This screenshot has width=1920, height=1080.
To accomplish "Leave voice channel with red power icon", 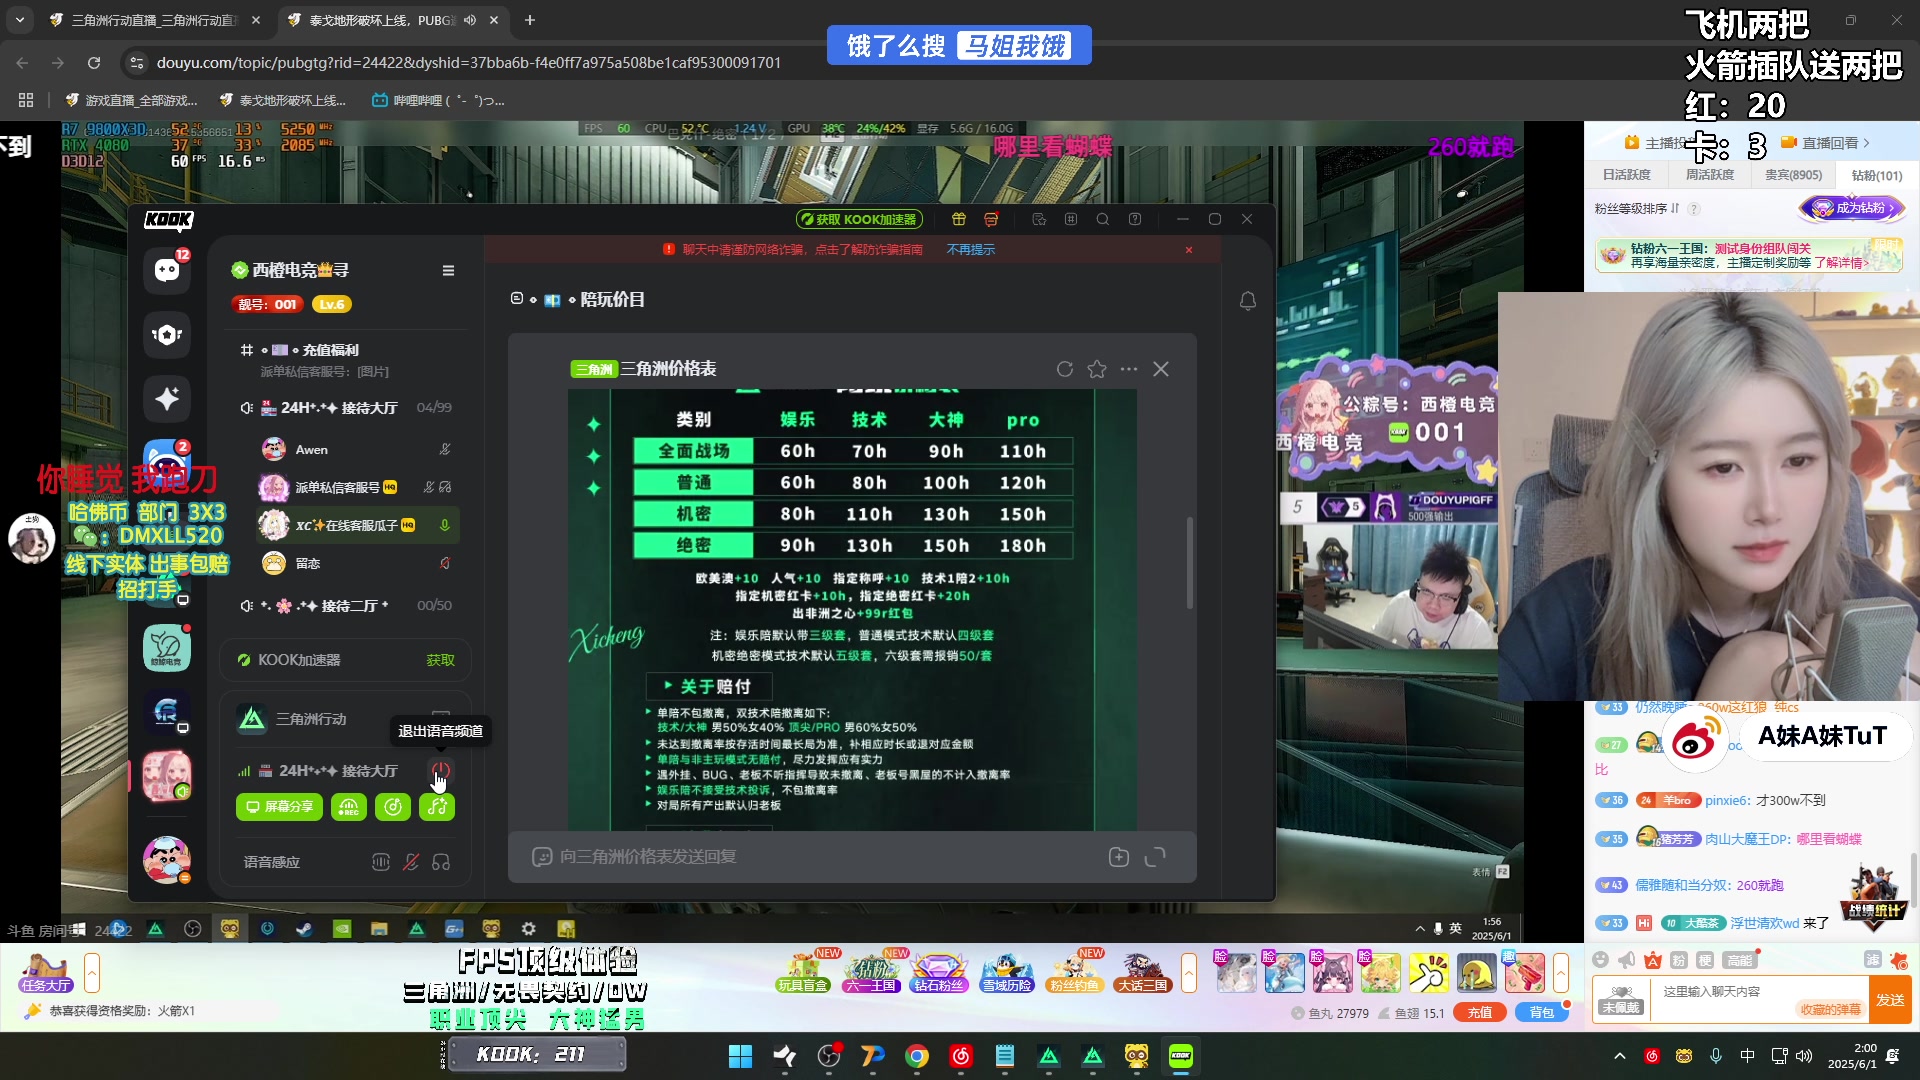I will (441, 770).
